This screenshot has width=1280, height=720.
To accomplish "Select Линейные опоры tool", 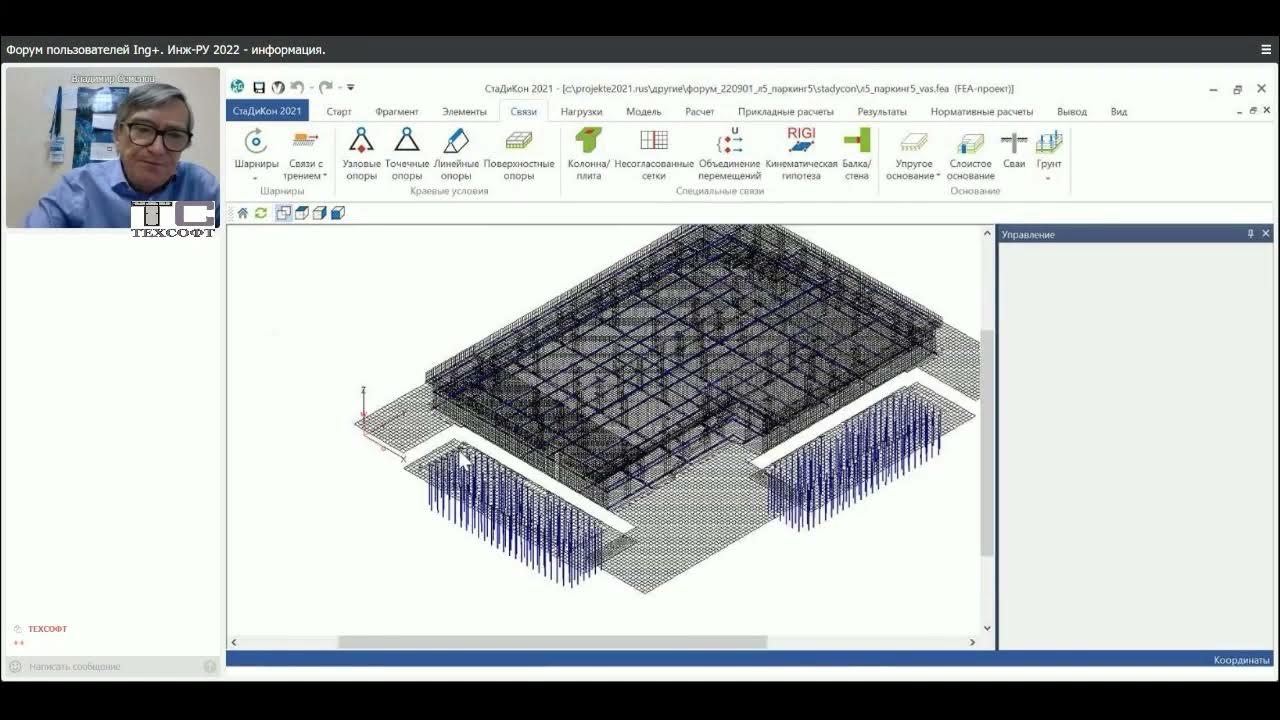I will click(x=456, y=153).
